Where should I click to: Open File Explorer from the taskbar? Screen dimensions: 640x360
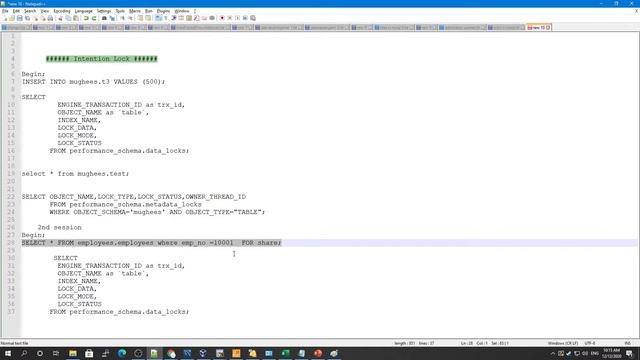(73, 353)
